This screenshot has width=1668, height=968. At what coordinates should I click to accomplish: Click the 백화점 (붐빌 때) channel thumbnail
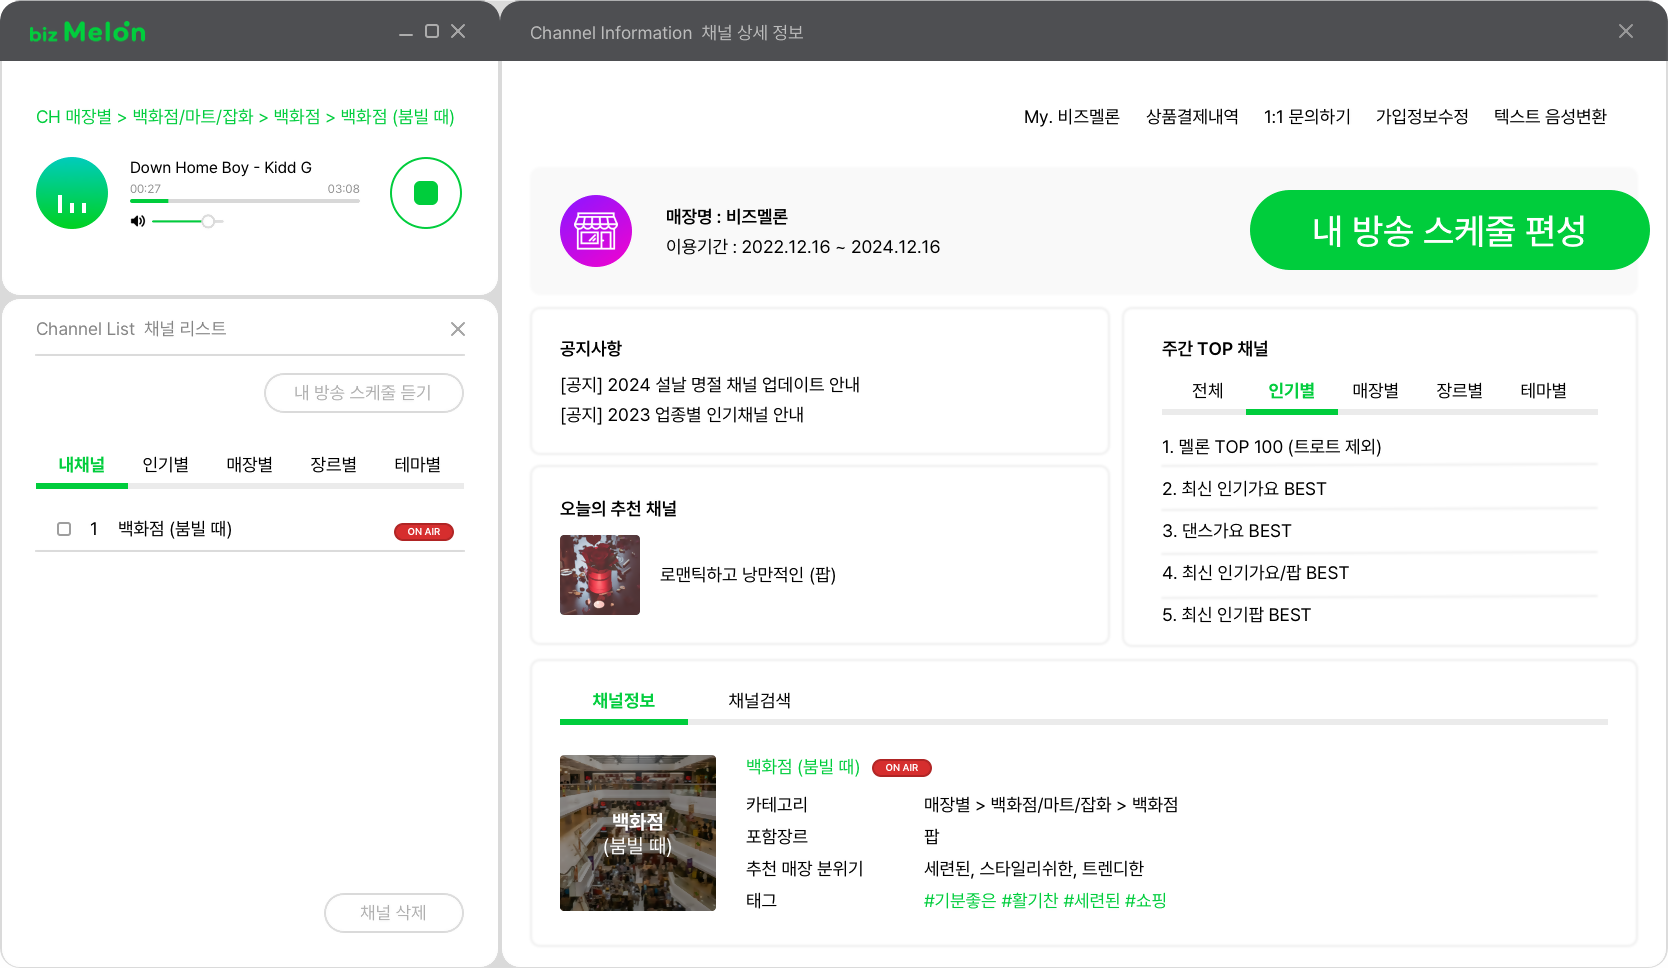point(638,833)
